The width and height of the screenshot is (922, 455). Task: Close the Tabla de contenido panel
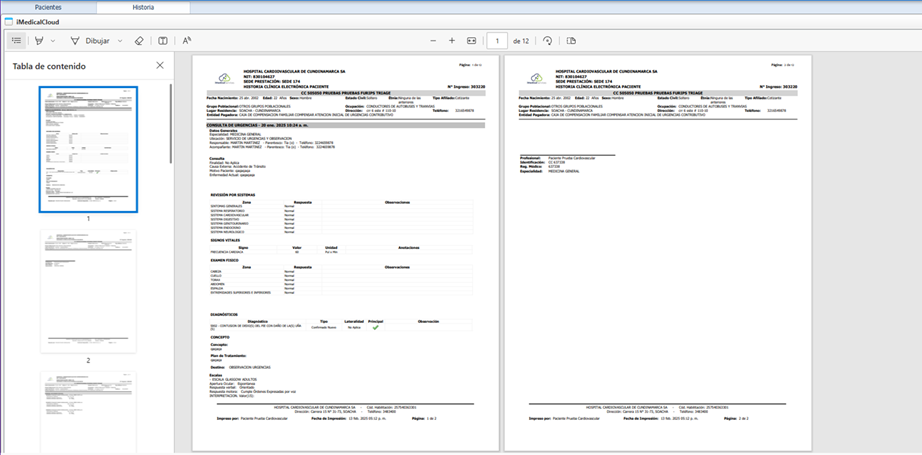click(160, 66)
